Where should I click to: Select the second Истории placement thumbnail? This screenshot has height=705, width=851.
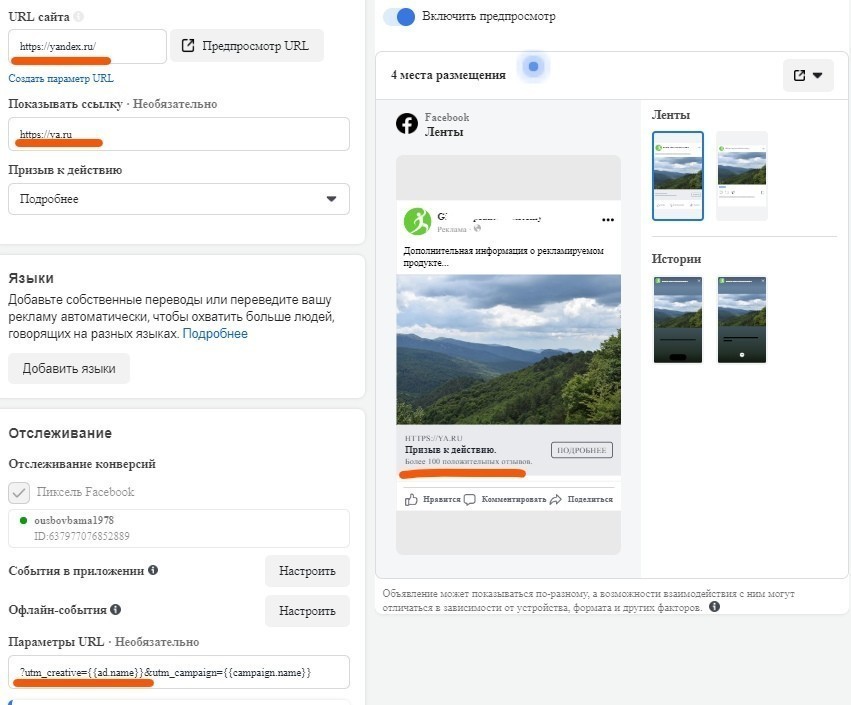point(741,320)
